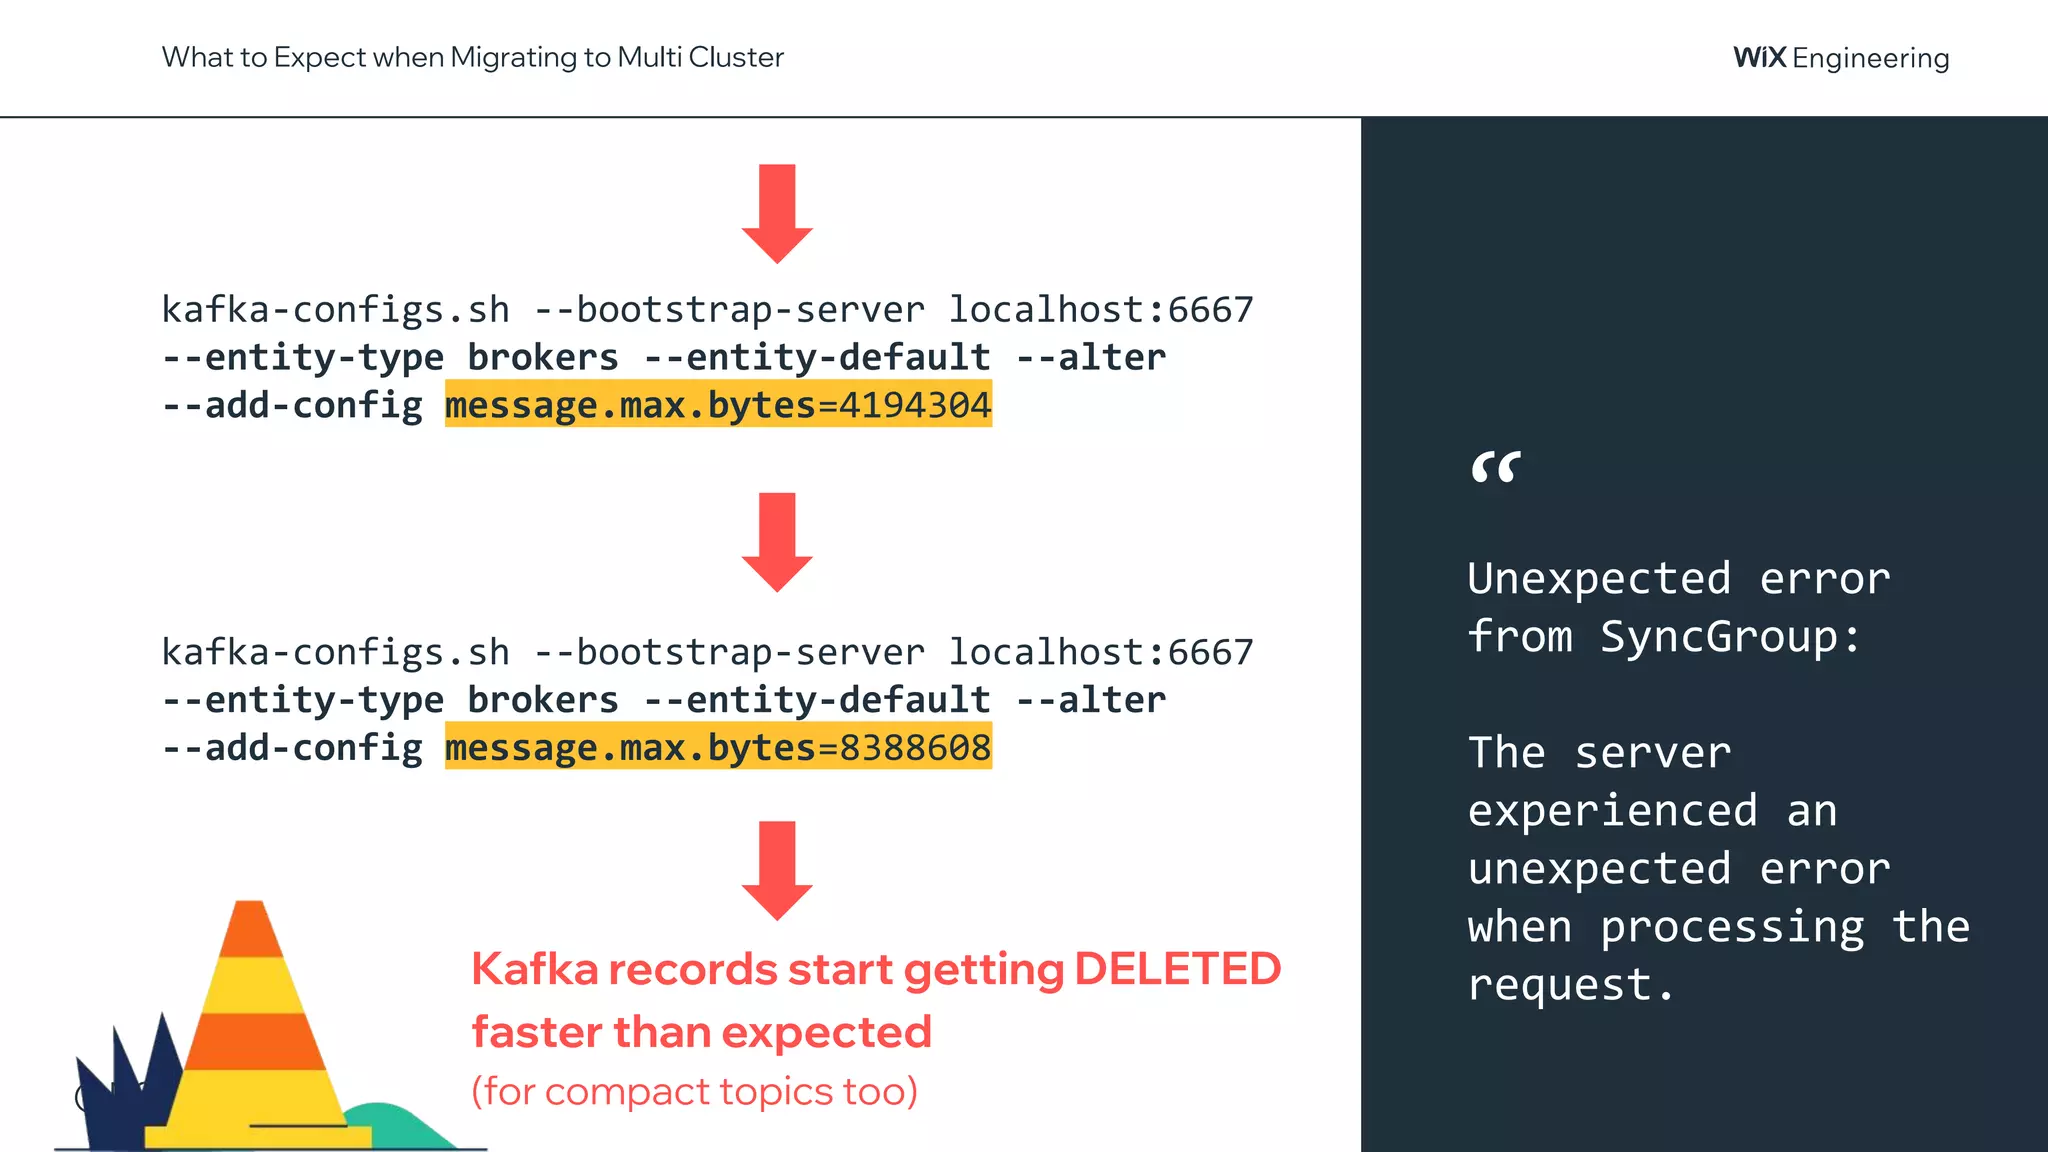Click the first '--add-config' text above the second arrow
2048x1152 pixels.
coord(292,405)
